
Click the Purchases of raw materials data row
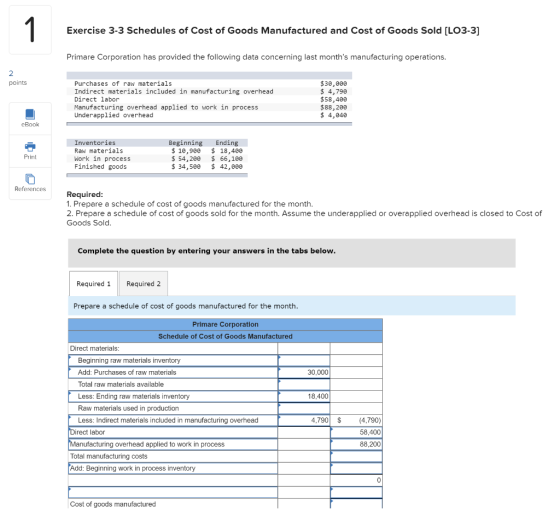[x=209, y=84]
